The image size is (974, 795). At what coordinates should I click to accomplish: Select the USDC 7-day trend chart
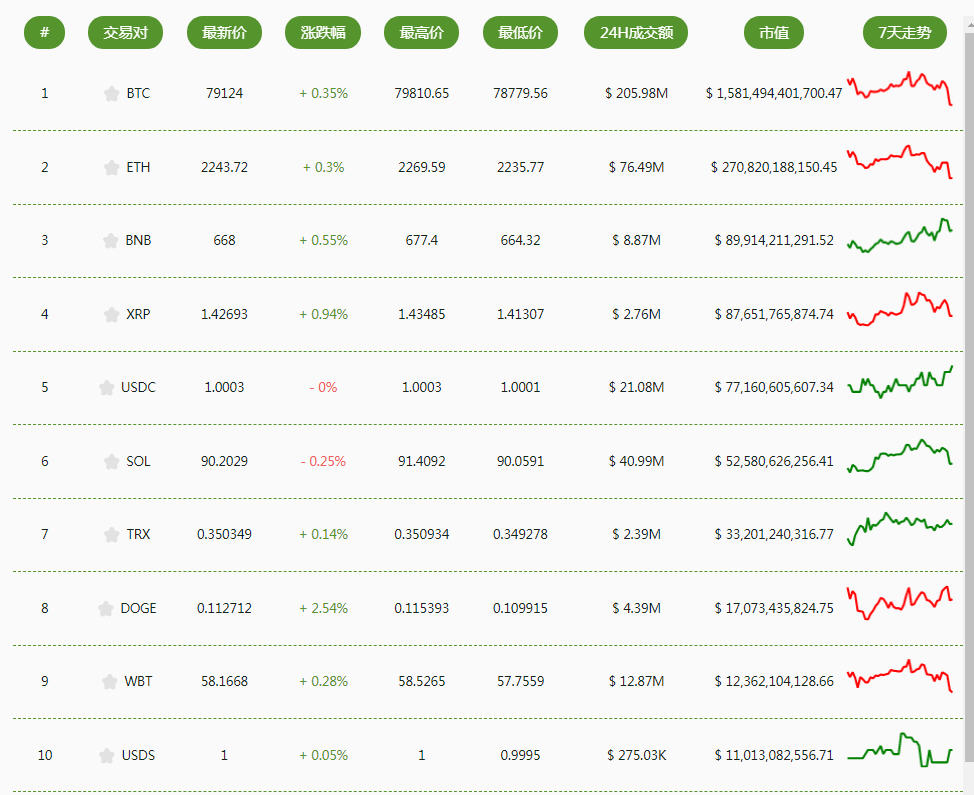(x=900, y=382)
